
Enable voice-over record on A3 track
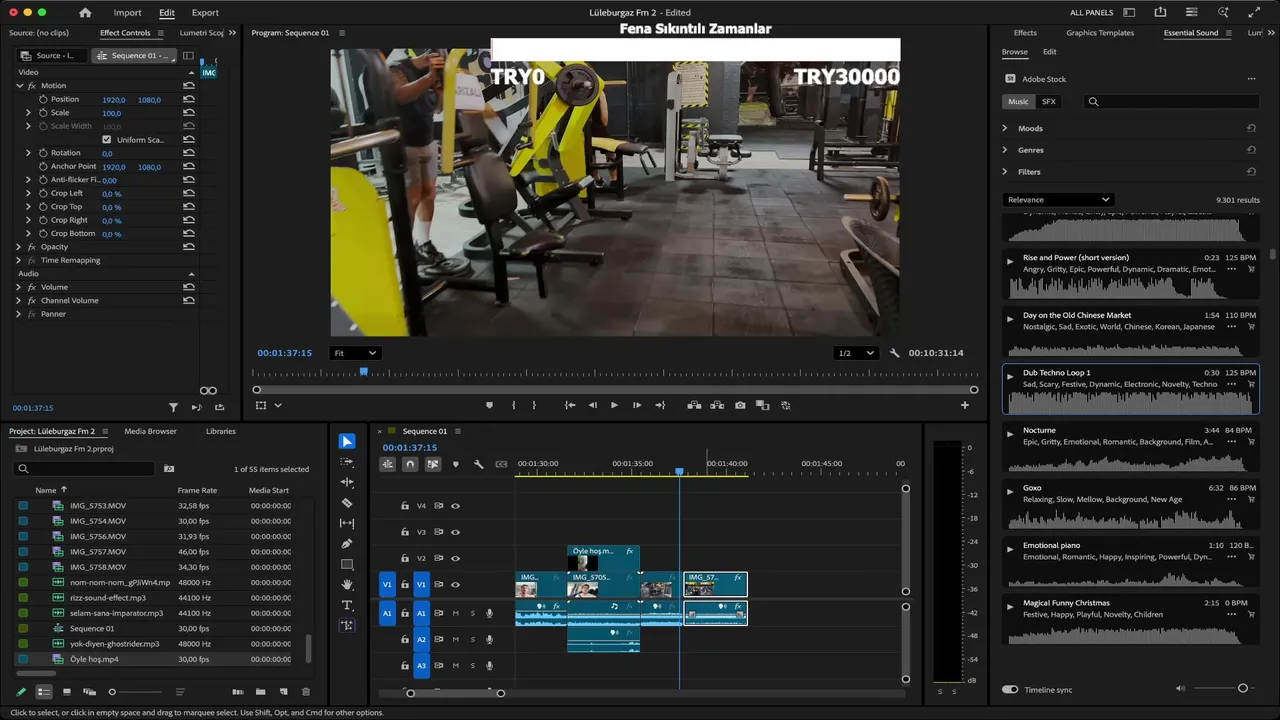[x=489, y=665]
